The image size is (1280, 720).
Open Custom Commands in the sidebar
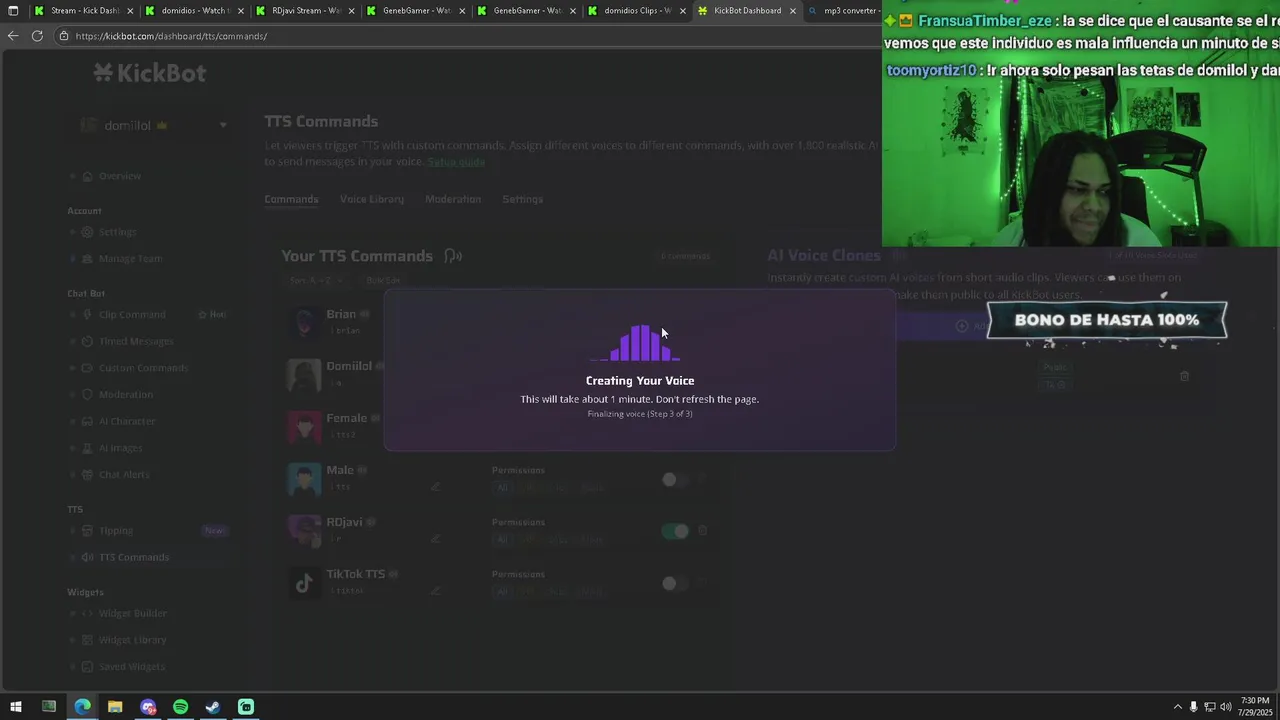click(x=143, y=368)
